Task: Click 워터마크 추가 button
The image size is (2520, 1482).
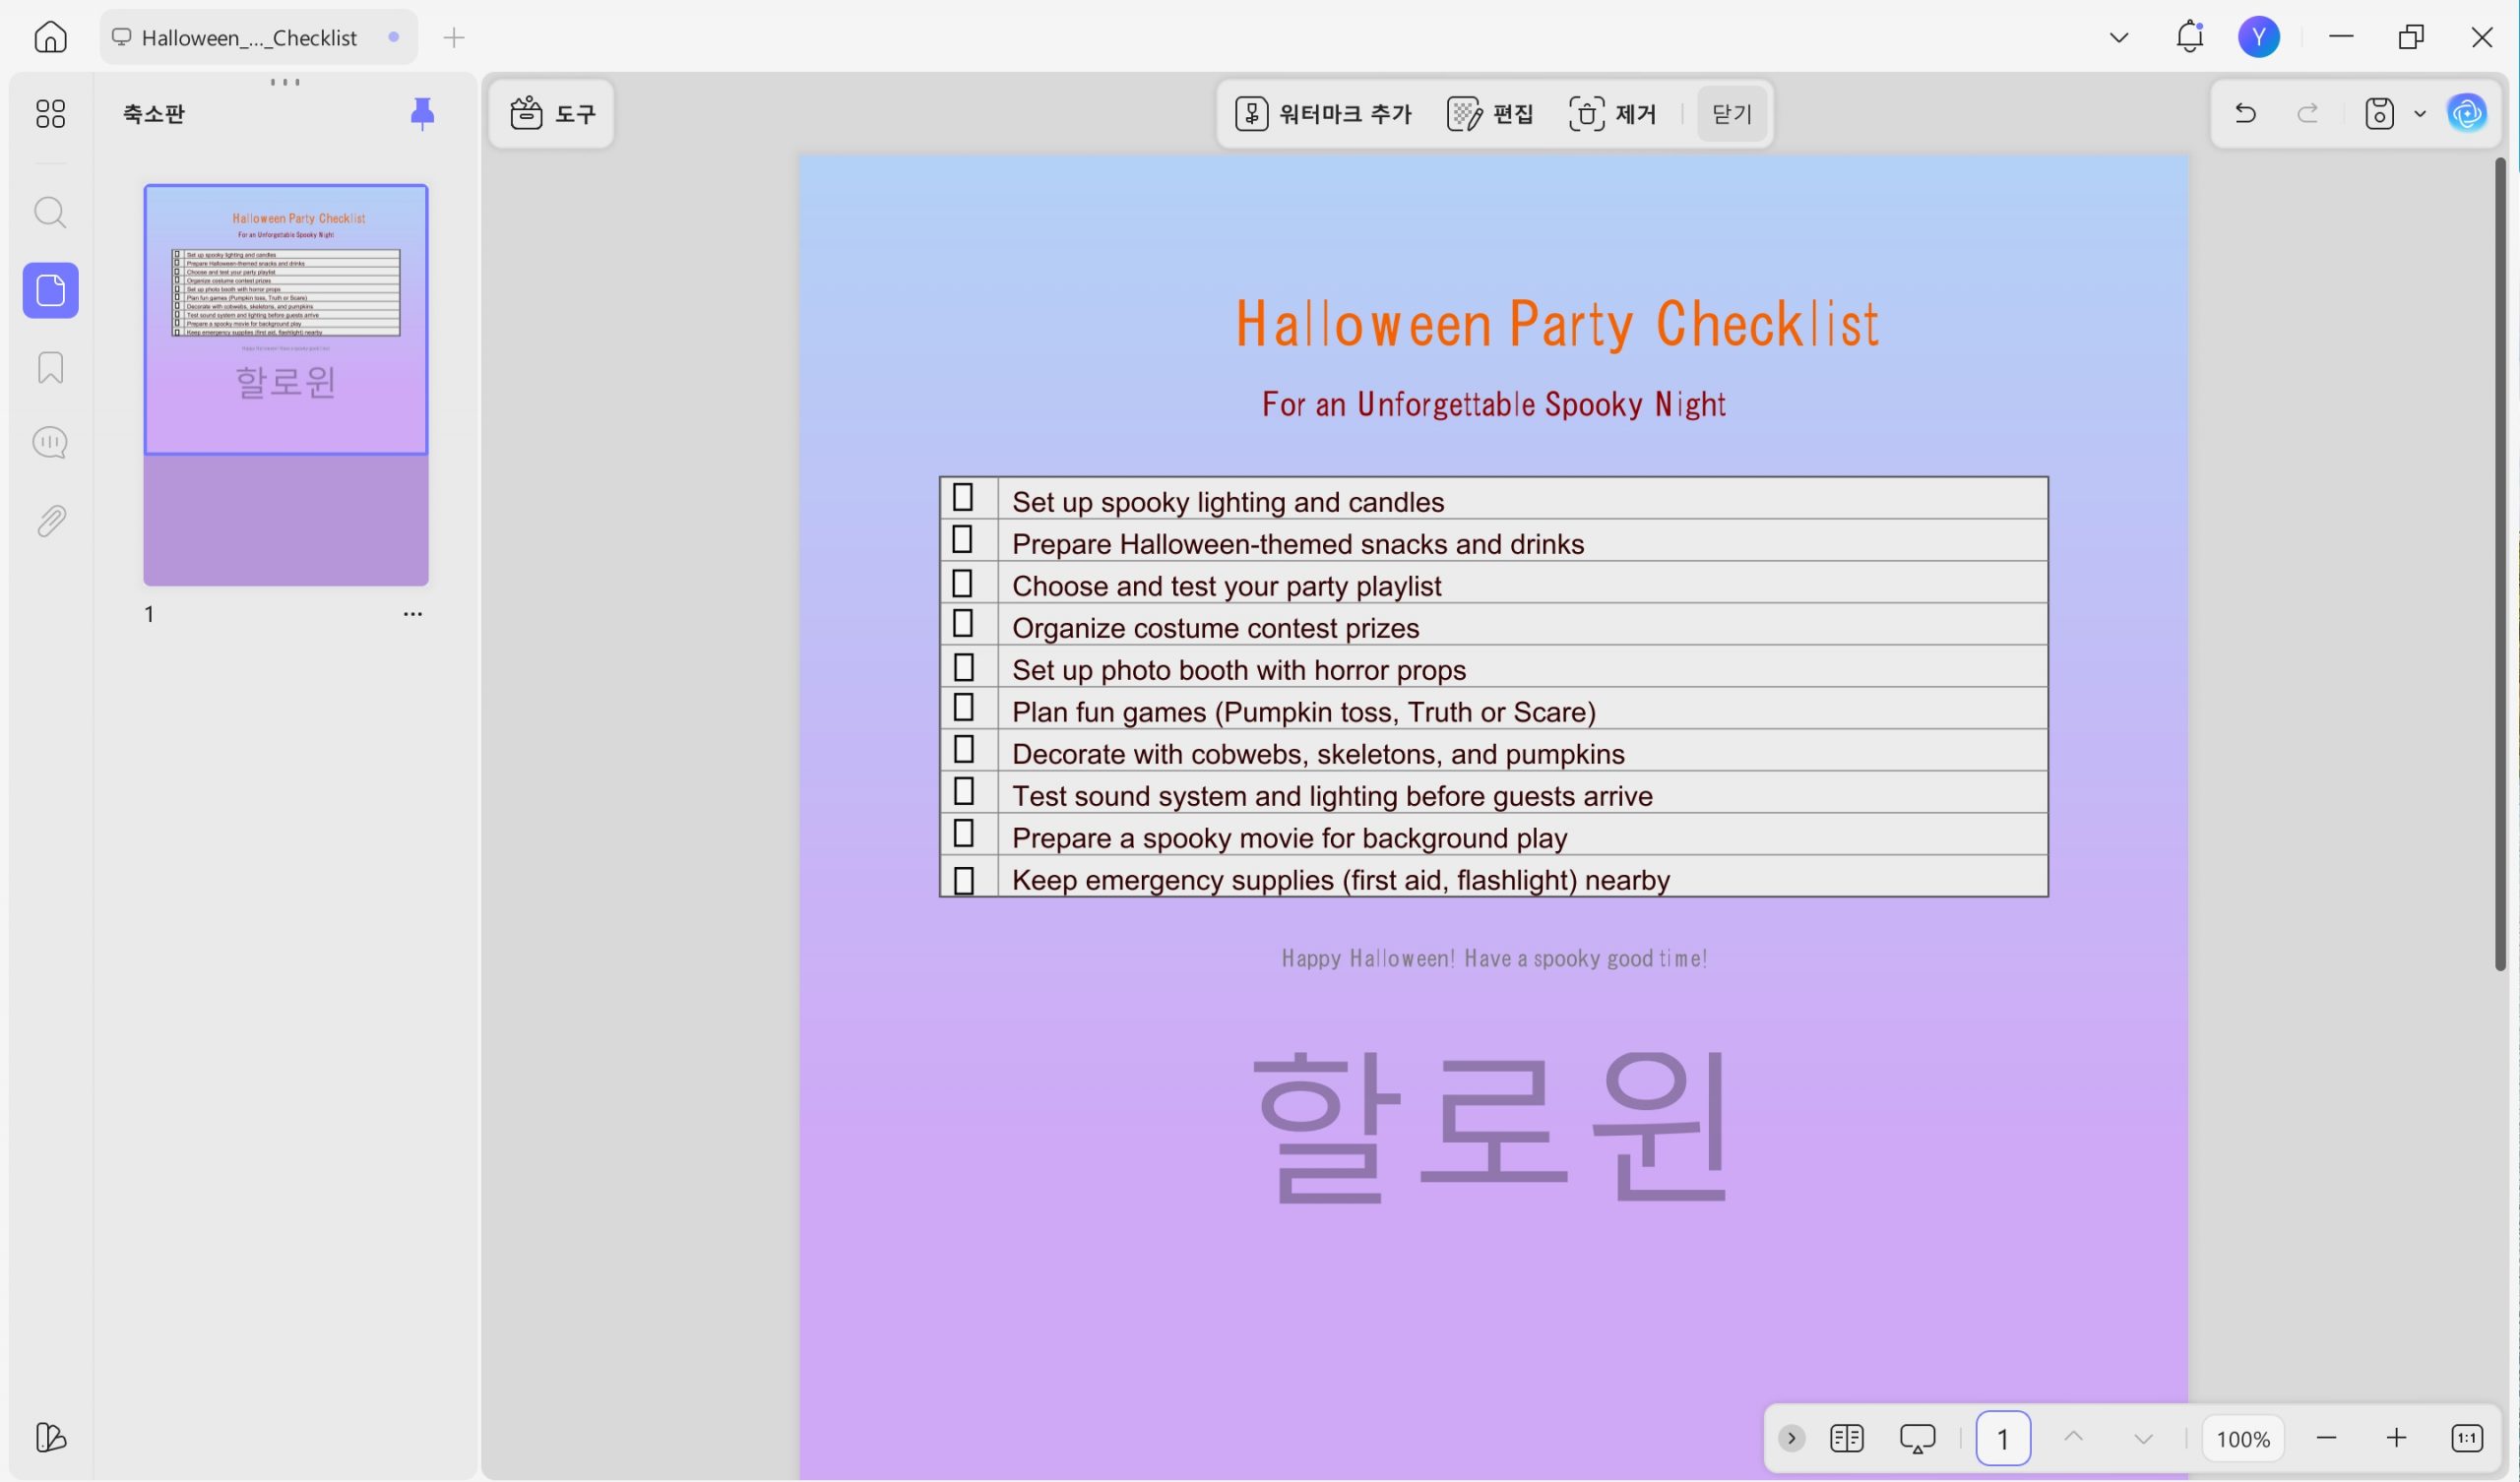Action: 1323,114
